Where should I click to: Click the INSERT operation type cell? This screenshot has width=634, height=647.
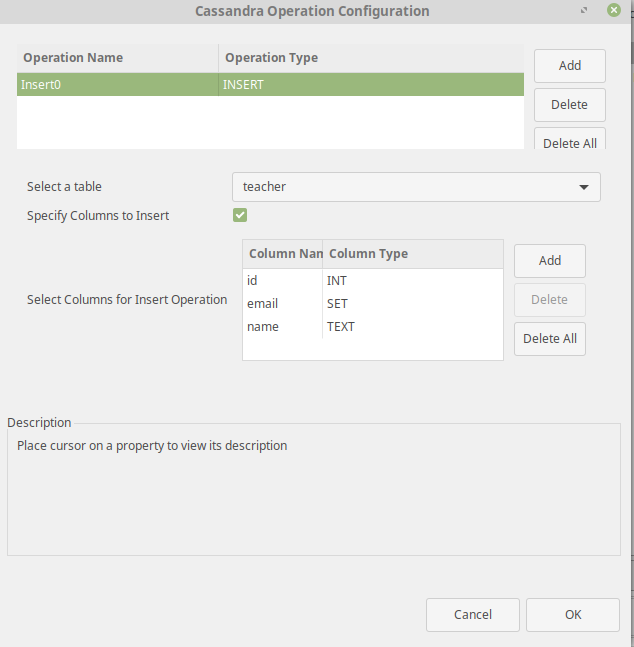[x=371, y=85]
